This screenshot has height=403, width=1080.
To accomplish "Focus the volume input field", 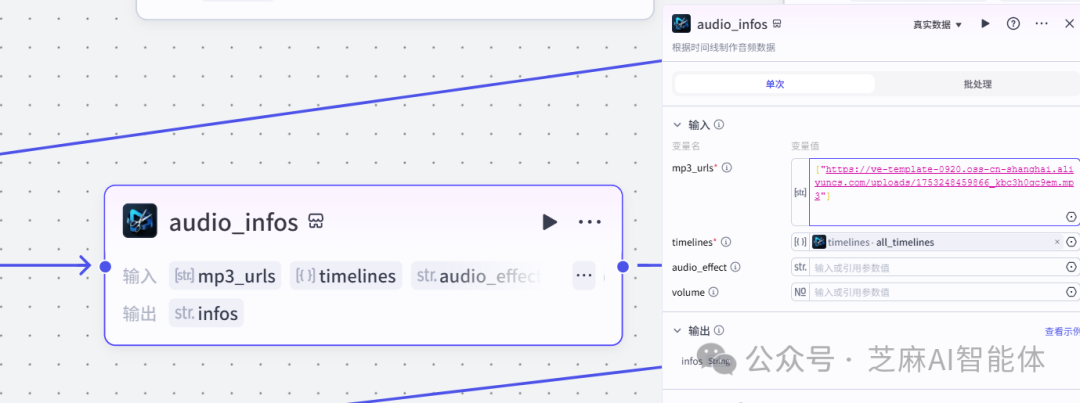I will 937,292.
